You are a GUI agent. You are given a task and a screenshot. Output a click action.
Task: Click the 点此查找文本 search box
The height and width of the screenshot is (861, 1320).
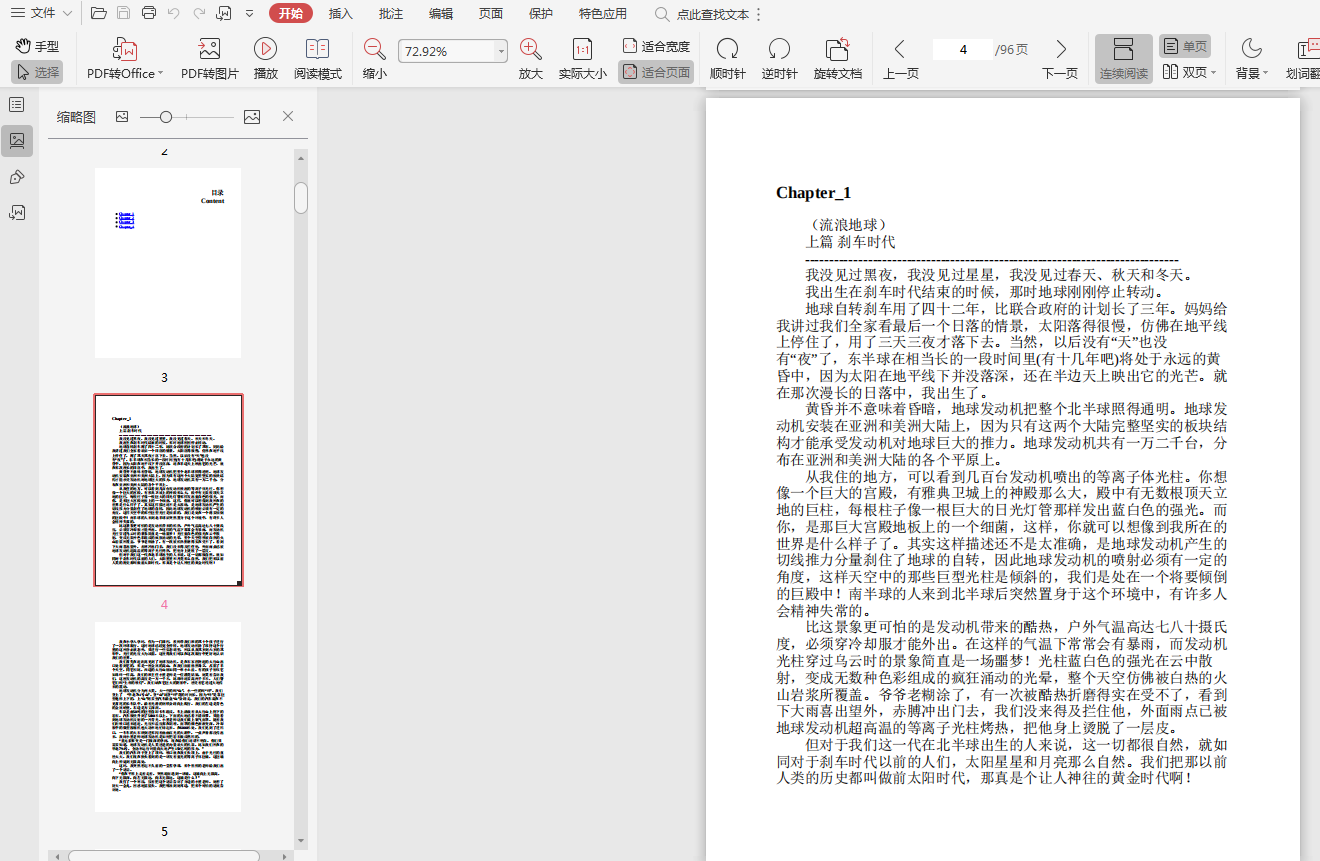702,14
